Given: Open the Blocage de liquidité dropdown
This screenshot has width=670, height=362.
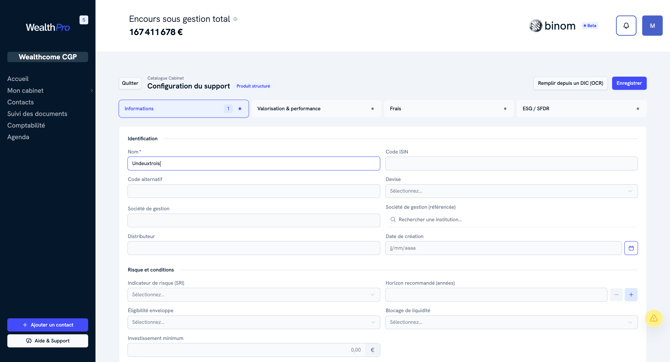Looking at the screenshot, I should [511, 322].
